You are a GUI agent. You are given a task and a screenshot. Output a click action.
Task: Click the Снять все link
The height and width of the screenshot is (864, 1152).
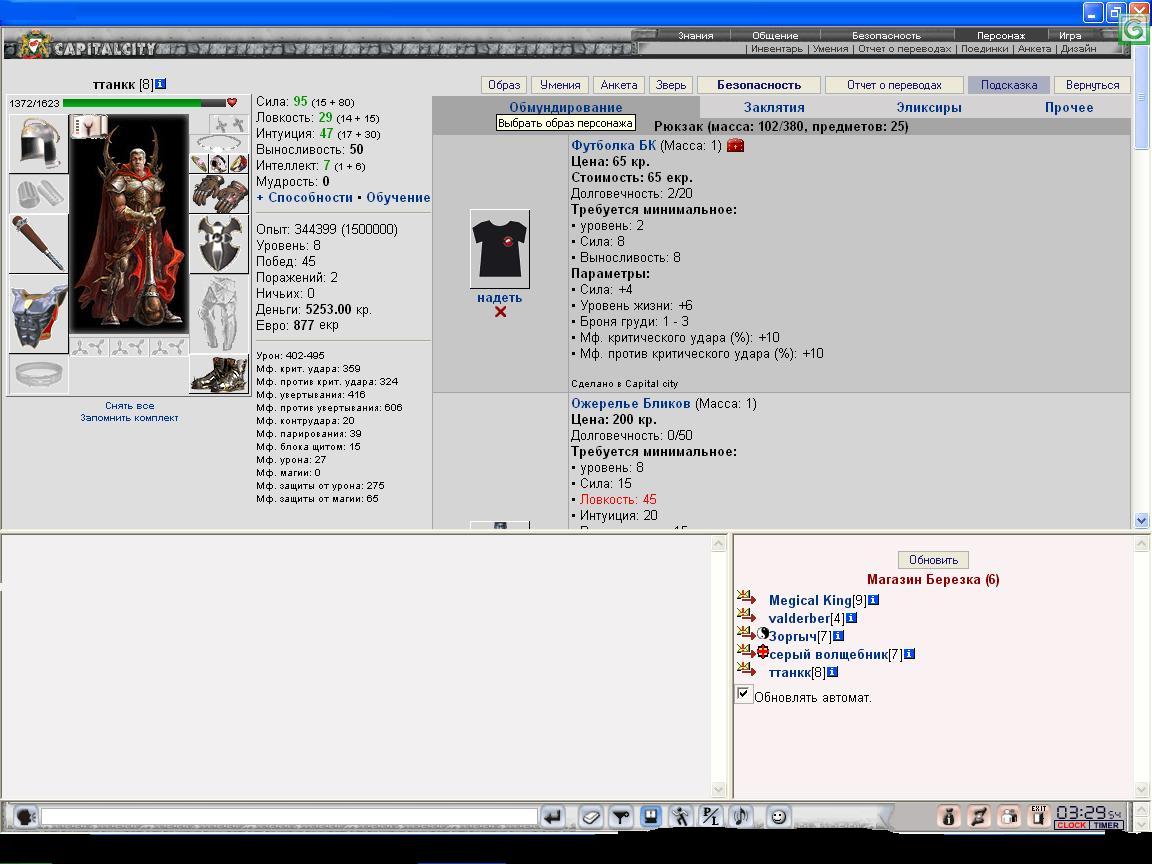click(x=129, y=406)
